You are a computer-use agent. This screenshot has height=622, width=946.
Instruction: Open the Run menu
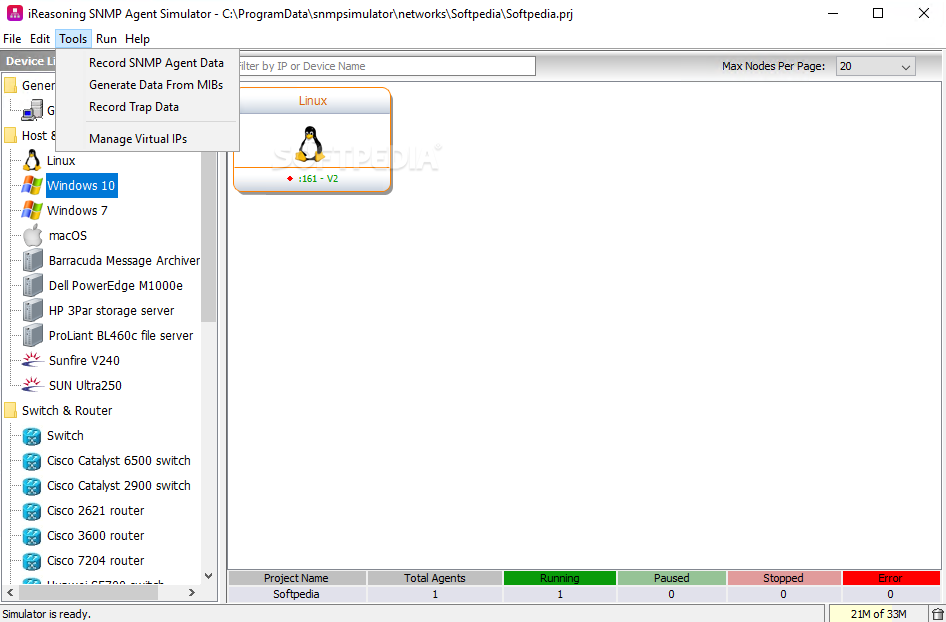tap(106, 39)
